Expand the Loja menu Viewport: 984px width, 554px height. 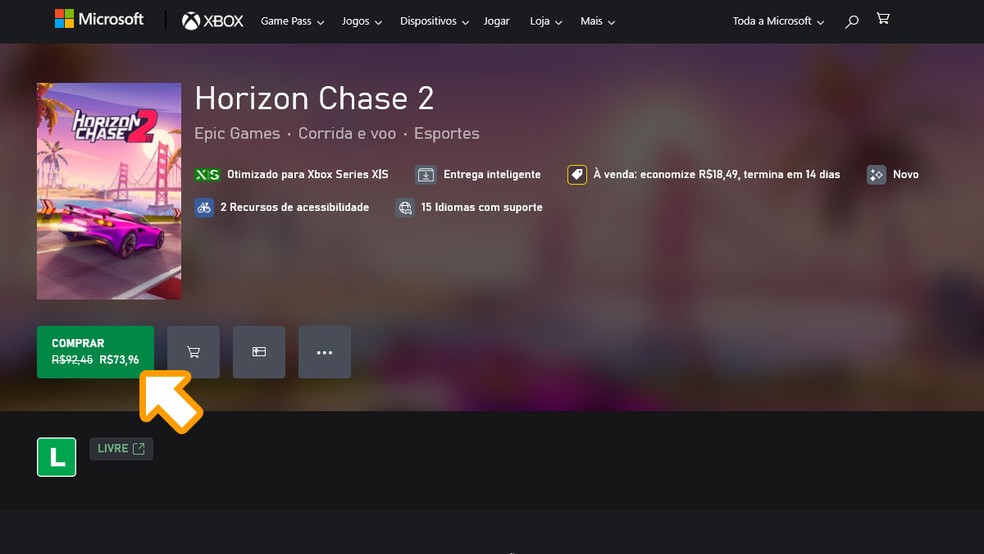coord(546,21)
